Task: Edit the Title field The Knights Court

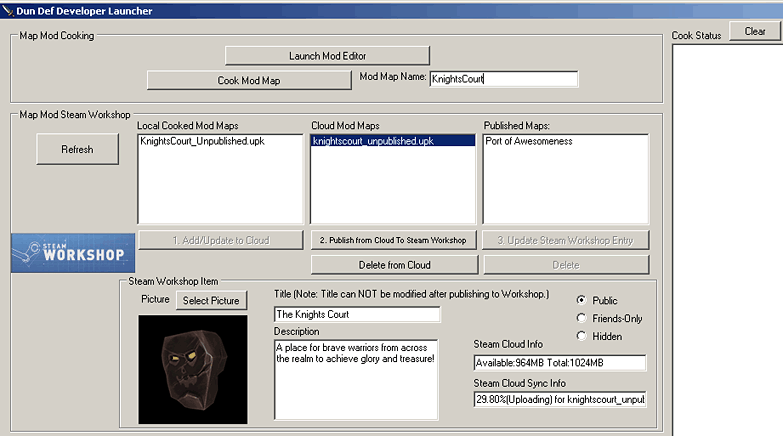Action: [357, 314]
